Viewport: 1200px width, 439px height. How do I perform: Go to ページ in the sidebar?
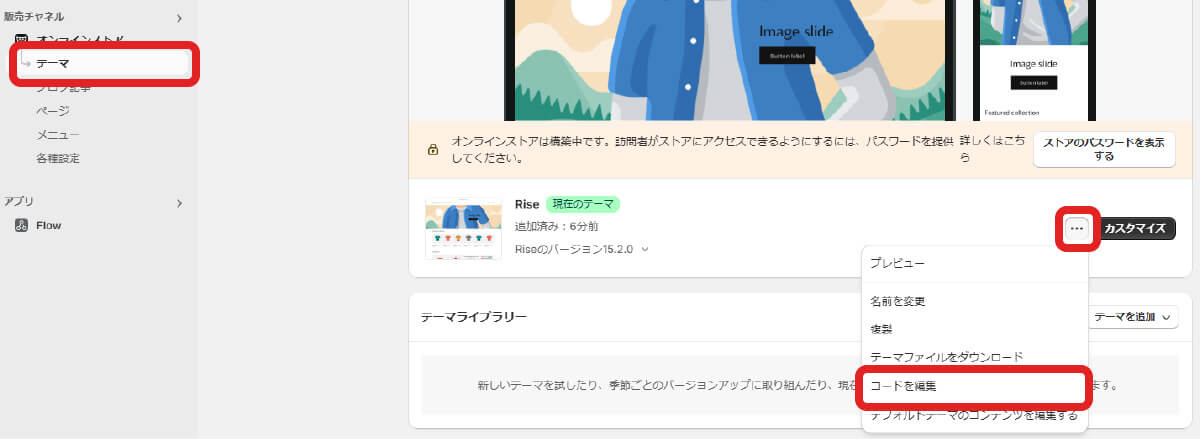(x=53, y=110)
